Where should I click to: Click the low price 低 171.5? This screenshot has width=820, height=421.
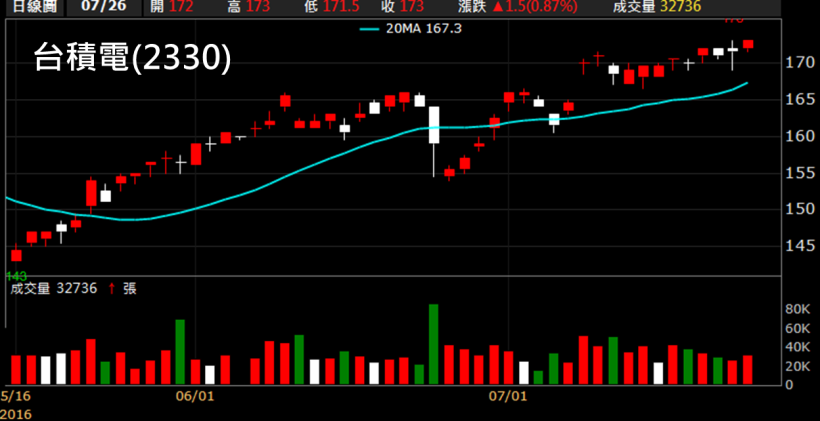tap(331, 6)
